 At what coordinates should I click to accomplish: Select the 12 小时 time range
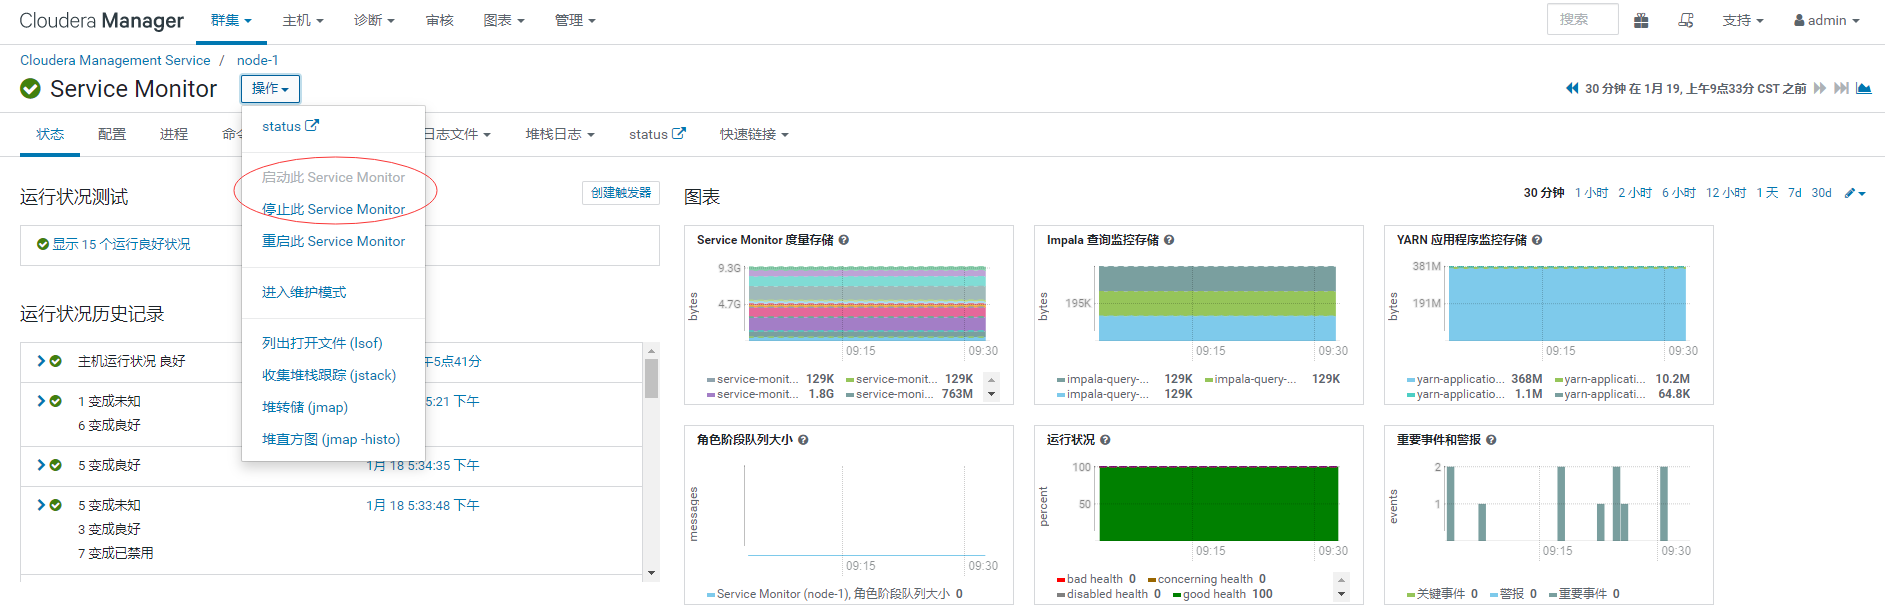pyautogui.click(x=1726, y=193)
